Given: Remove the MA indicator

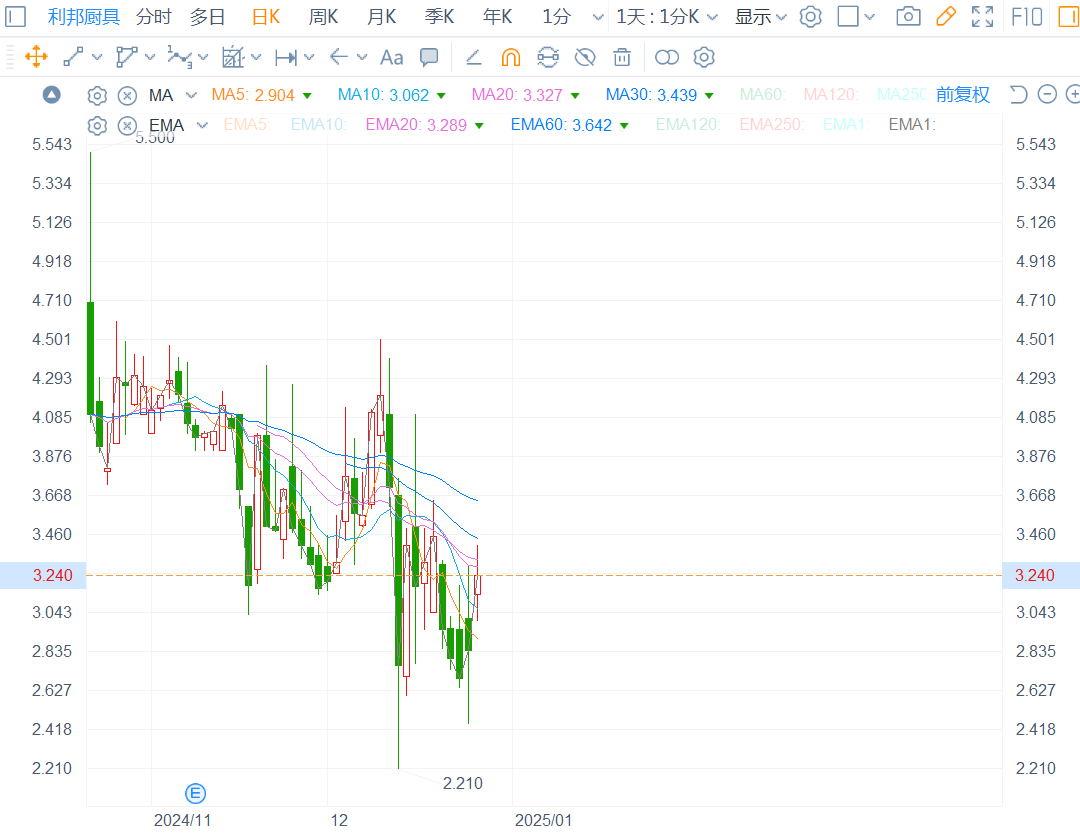Looking at the screenshot, I should 127,95.
